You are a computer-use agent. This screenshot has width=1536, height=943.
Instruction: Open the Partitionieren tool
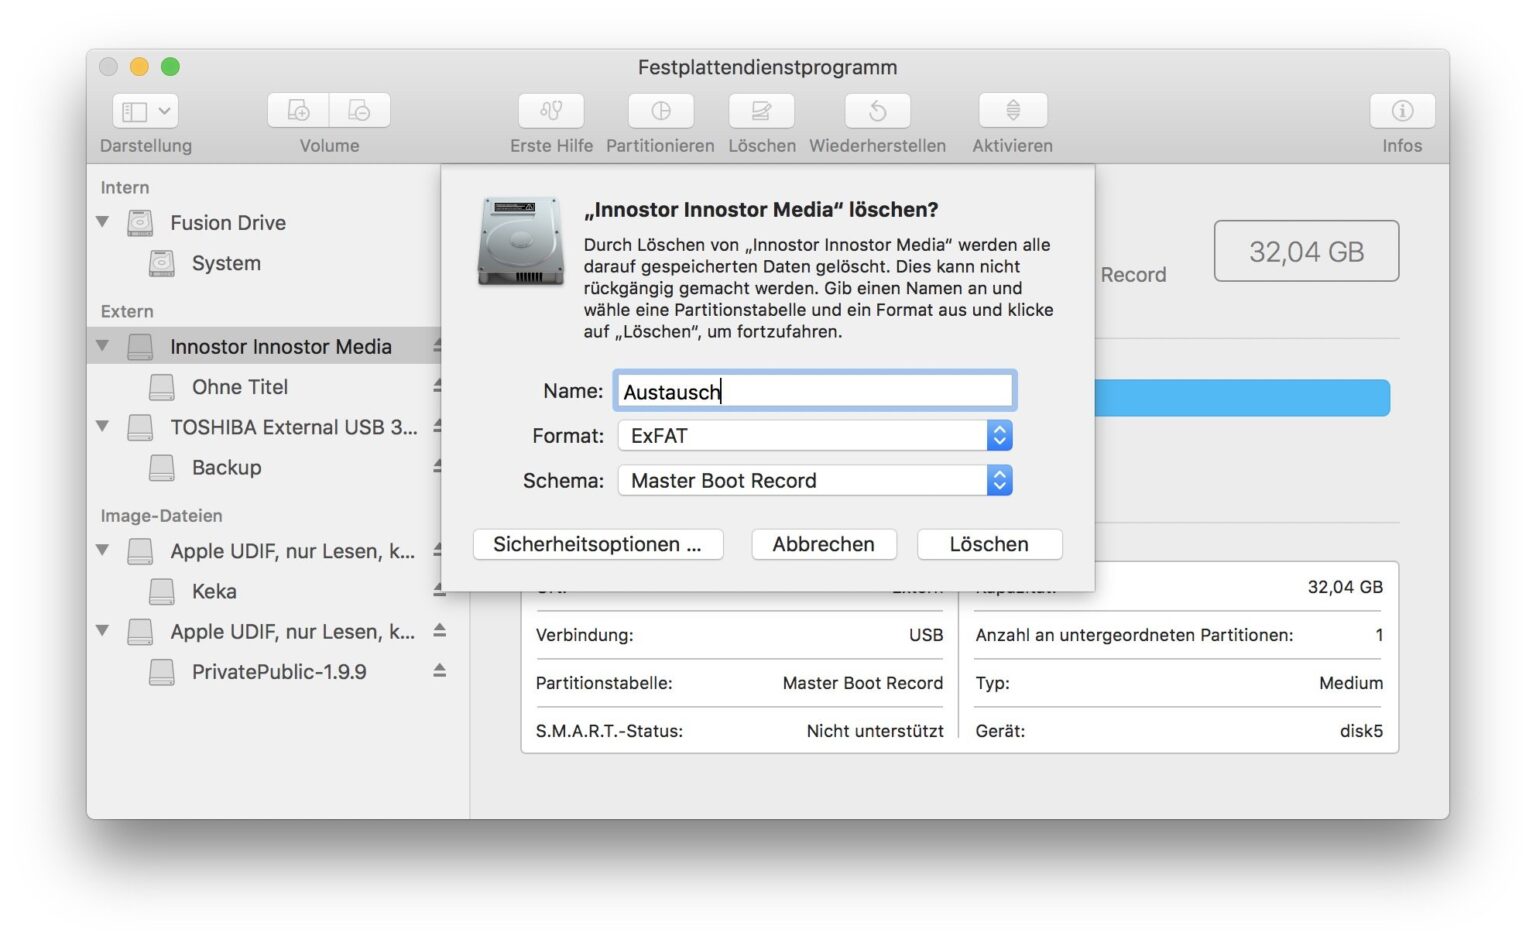(660, 110)
